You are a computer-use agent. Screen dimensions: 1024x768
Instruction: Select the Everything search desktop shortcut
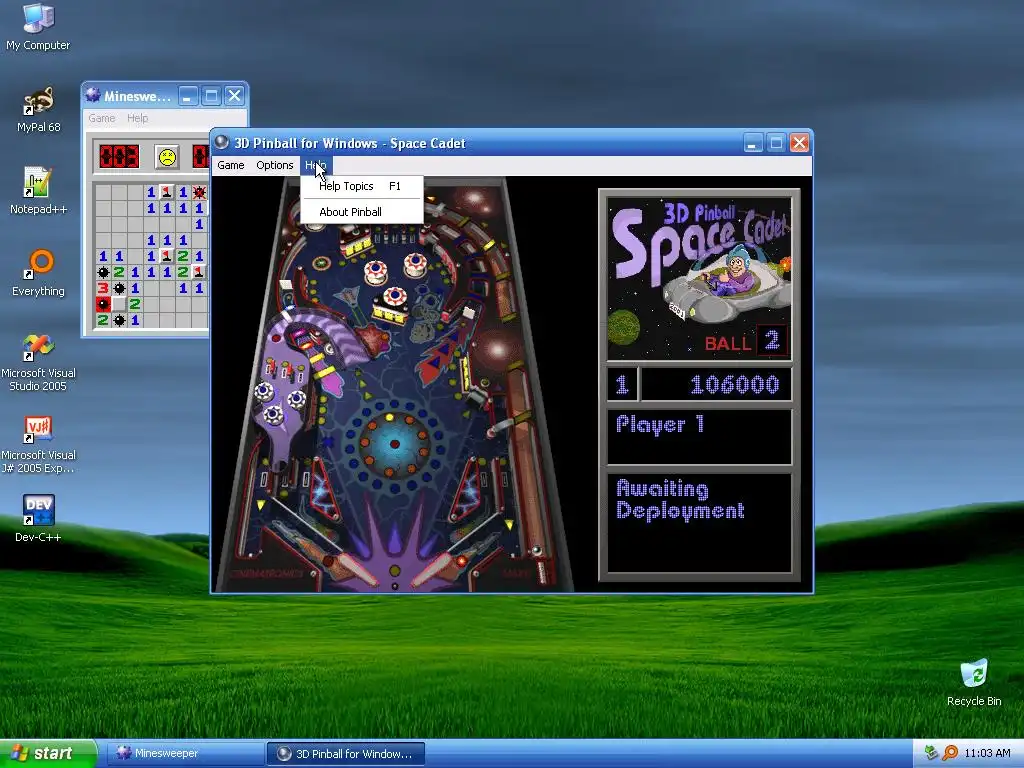click(38, 273)
